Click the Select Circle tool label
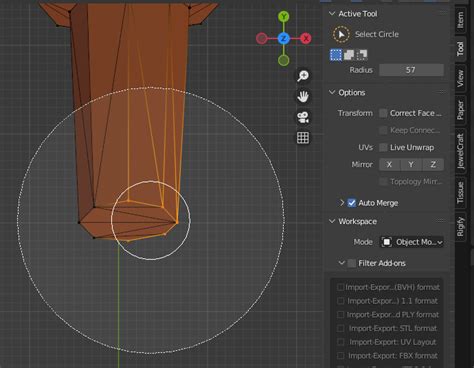This screenshot has height=368, width=474. click(377, 34)
